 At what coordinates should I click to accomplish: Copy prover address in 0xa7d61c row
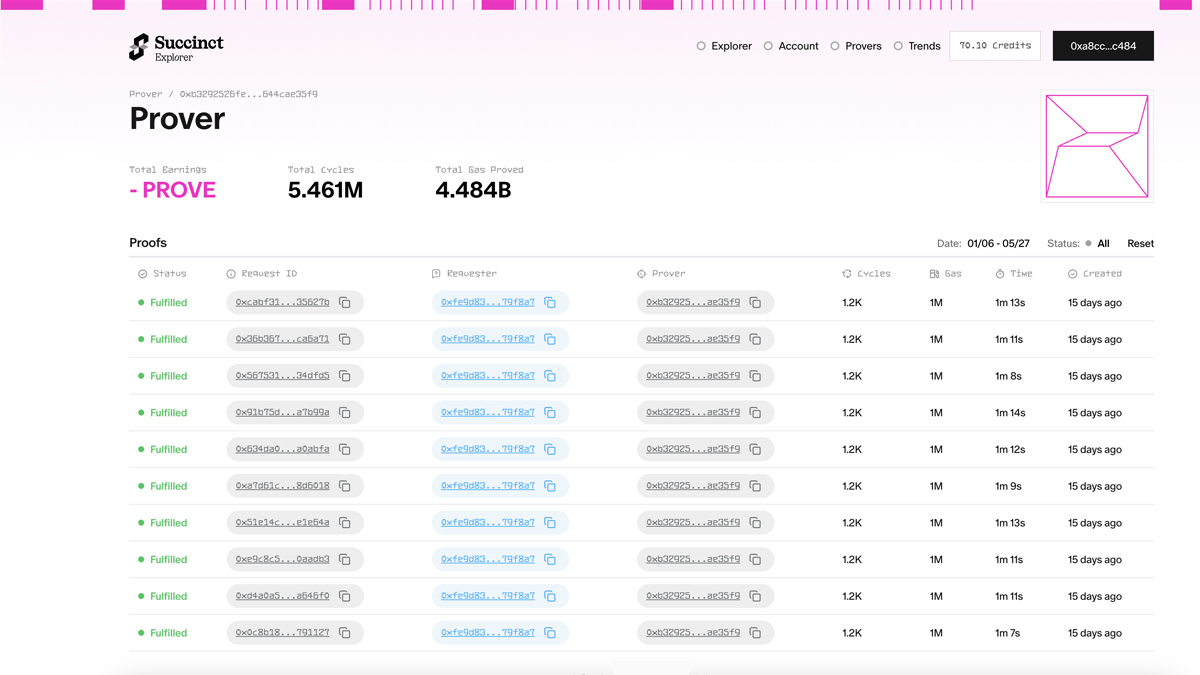[x=755, y=486]
